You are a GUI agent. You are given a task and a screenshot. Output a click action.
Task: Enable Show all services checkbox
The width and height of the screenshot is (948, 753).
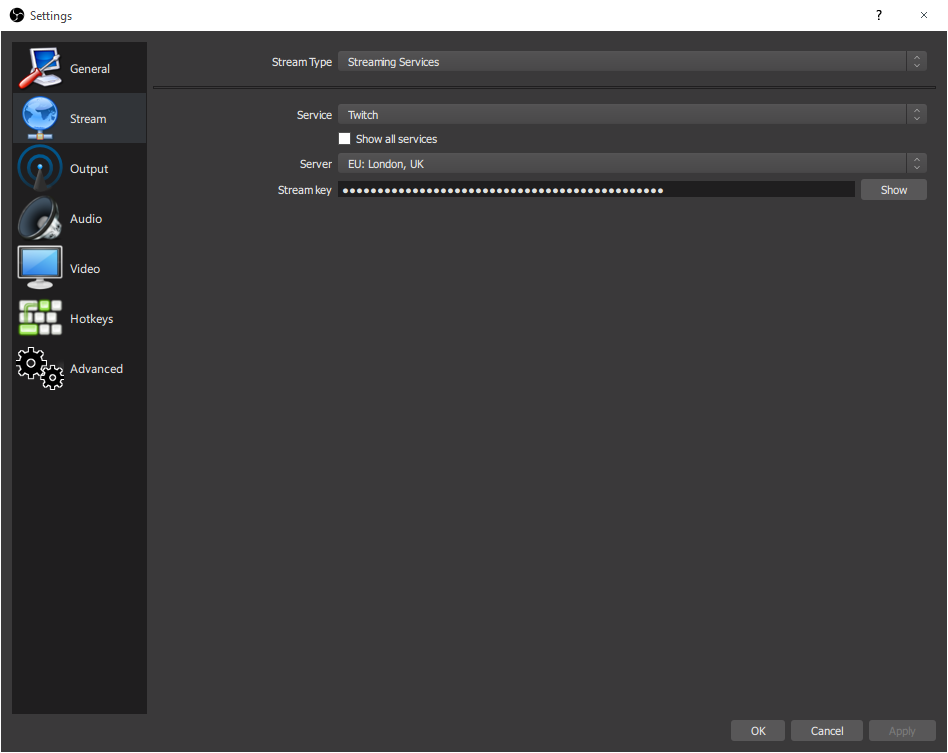(345, 139)
